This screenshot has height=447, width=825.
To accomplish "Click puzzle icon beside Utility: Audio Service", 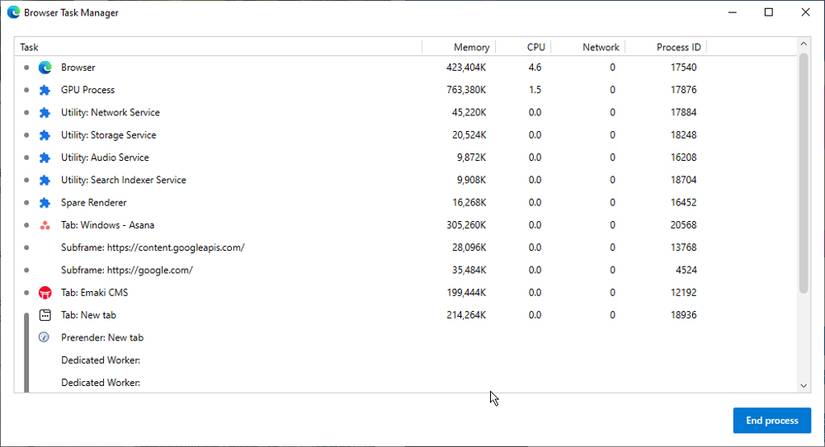I will click(44, 158).
